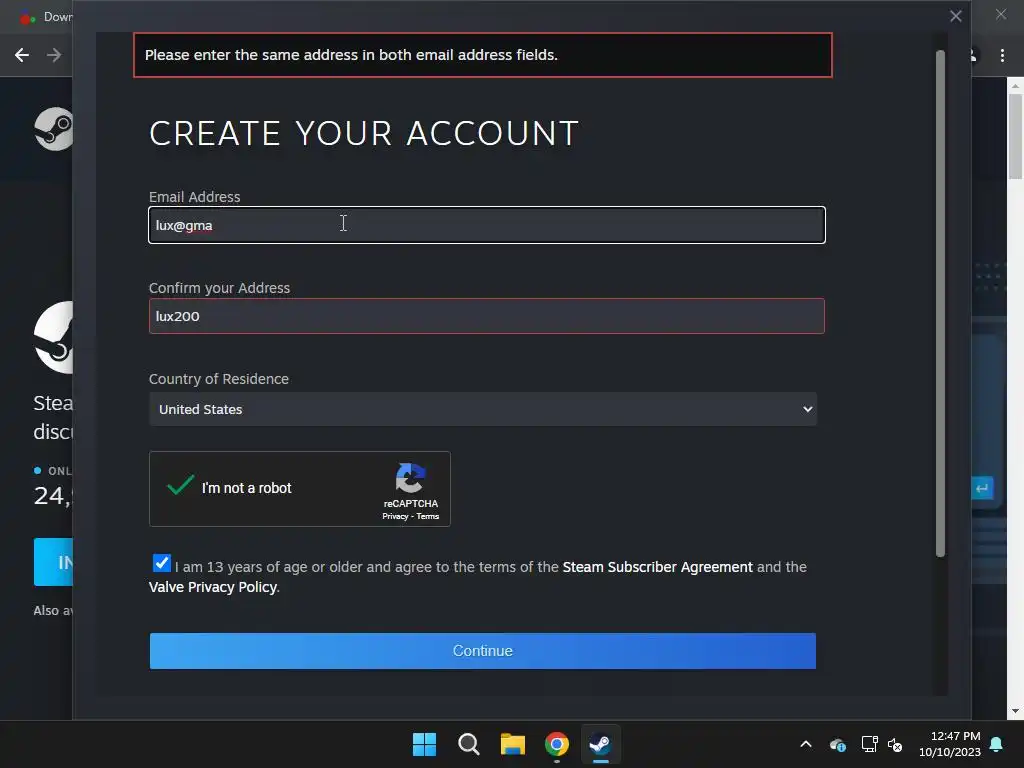The image size is (1024, 768).
Task: Click the OneDrive cloud tray icon
Action: click(x=838, y=744)
